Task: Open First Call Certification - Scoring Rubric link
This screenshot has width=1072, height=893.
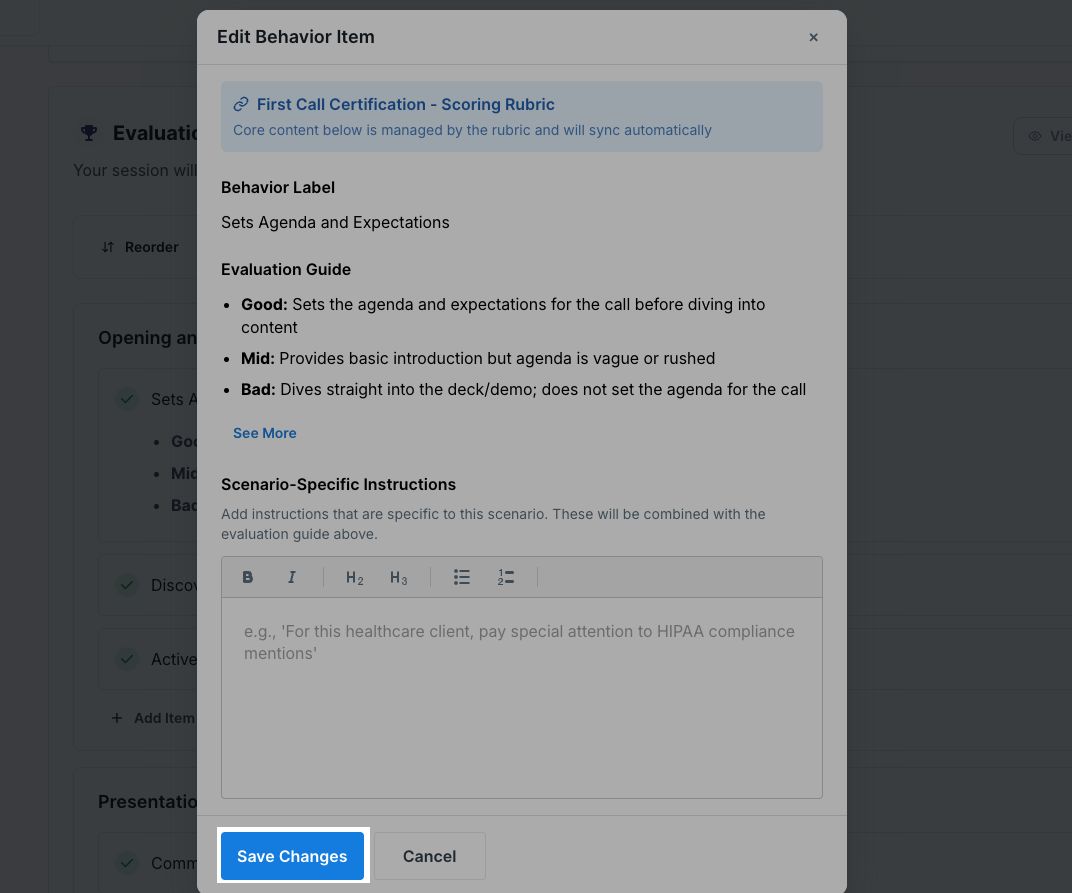Action: click(x=405, y=104)
